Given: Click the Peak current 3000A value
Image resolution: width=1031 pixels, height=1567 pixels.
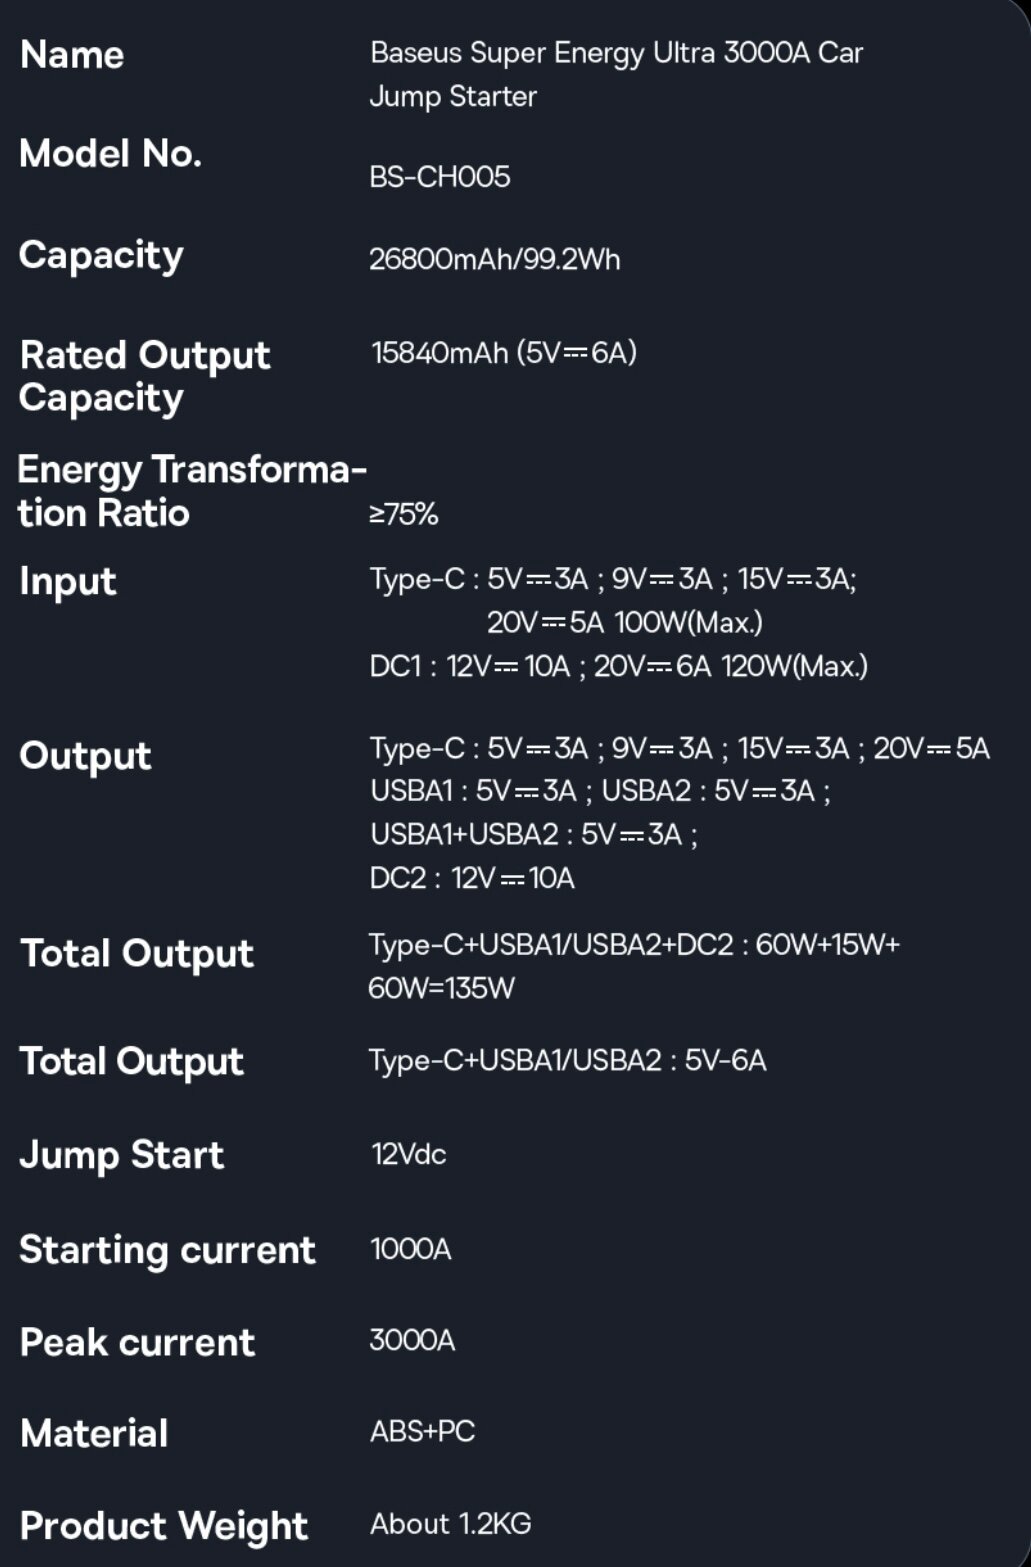Looking at the screenshot, I should [412, 1340].
